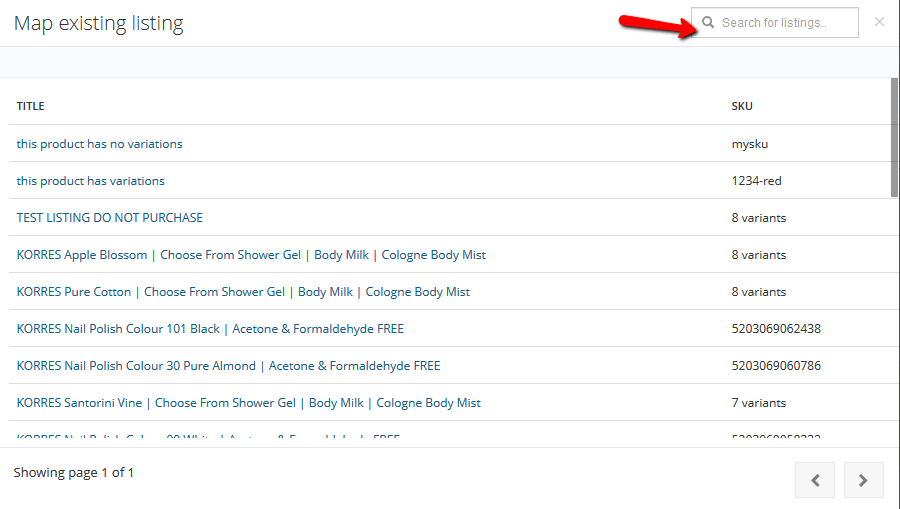Map the KORRES Santorini Vine listing

coord(248,403)
